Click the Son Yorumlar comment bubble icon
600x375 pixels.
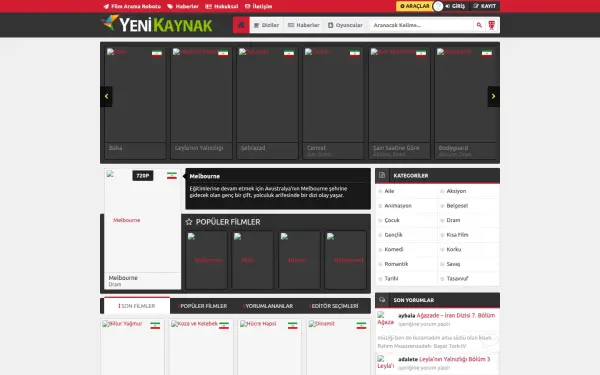pyautogui.click(x=382, y=300)
